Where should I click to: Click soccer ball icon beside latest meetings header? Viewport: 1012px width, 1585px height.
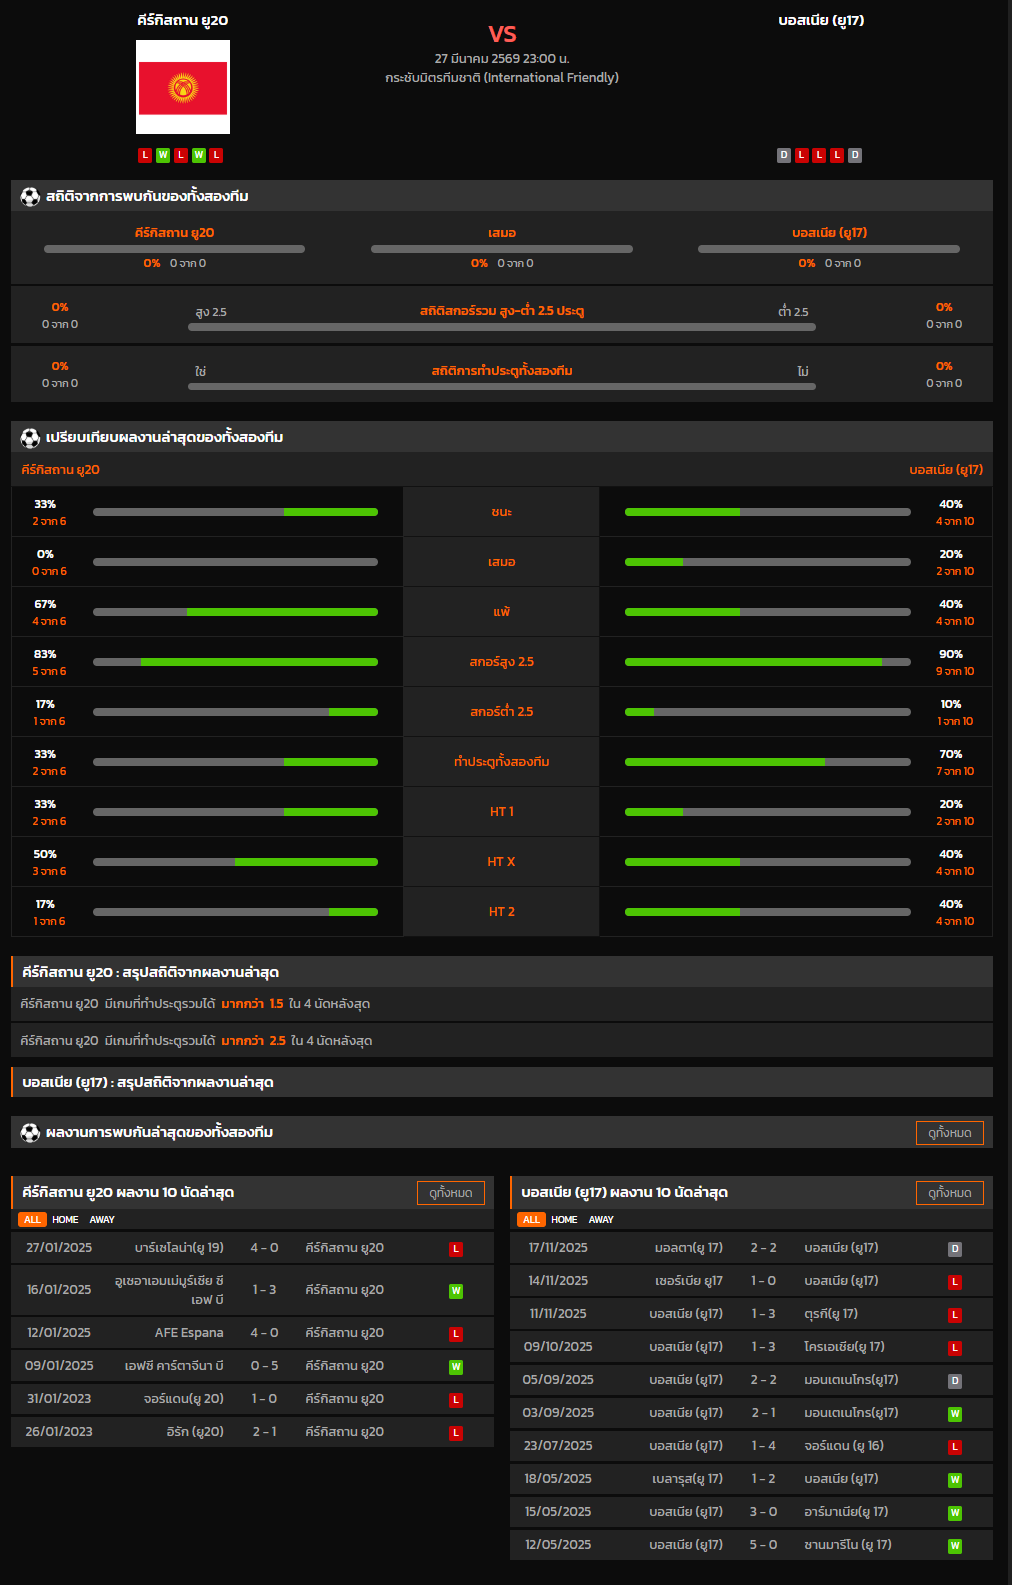pos(30,1133)
